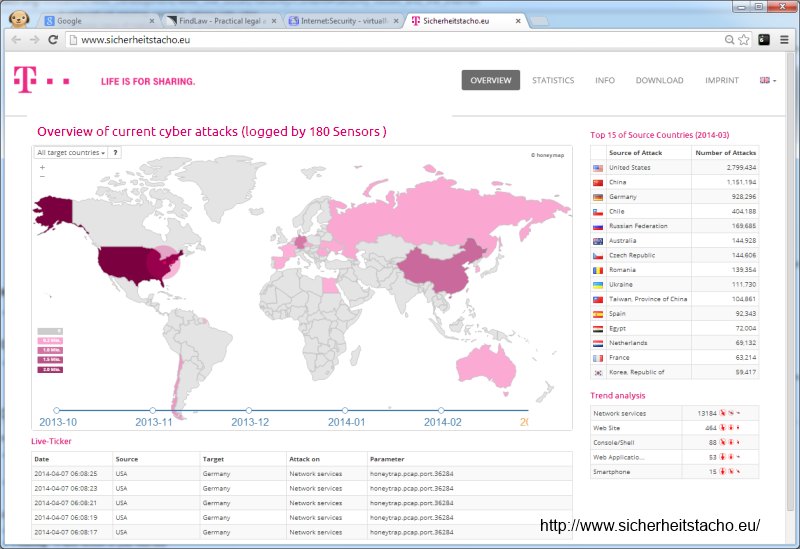800x549 pixels.
Task: Open the IMPRINT page
Action: pos(722,81)
